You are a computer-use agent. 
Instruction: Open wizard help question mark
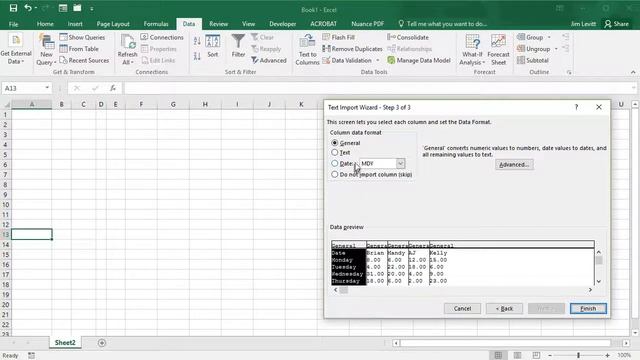click(576, 107)
